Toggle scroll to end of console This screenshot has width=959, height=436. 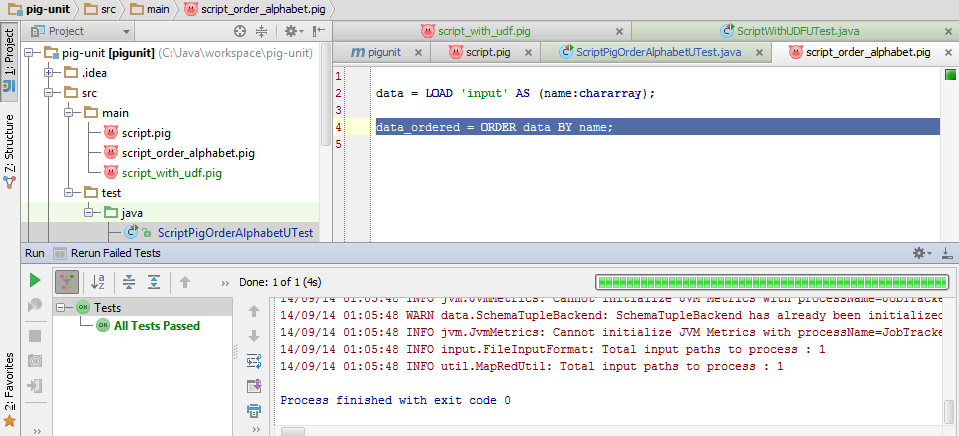pyautogui.click(x=253, y=385)
